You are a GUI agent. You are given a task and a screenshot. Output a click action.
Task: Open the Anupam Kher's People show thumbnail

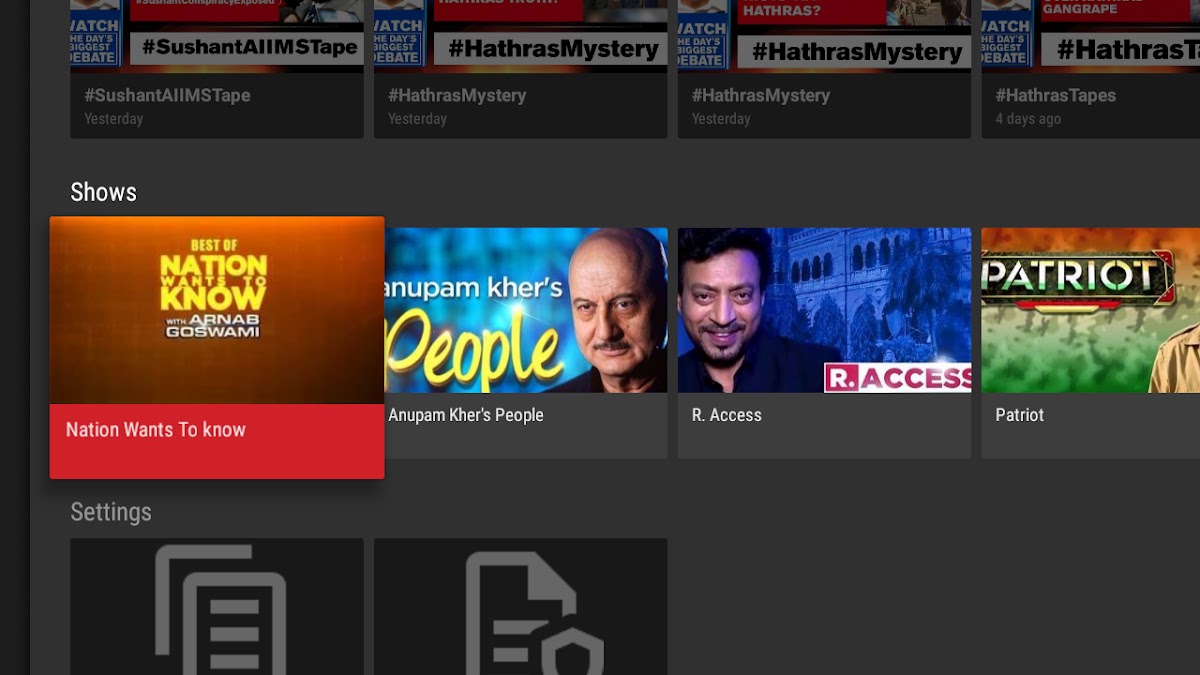[x=526, y=310]
